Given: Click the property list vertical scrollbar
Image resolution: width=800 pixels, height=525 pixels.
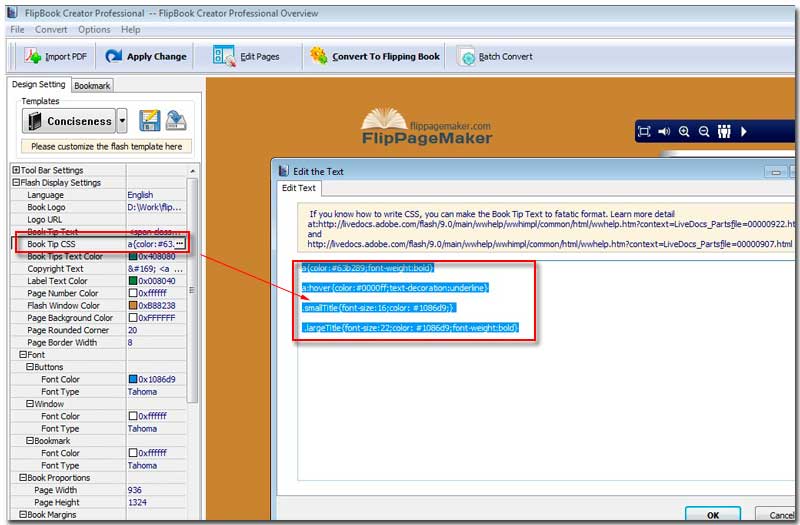Looking at the screenshot, I should tap(192, 291).
